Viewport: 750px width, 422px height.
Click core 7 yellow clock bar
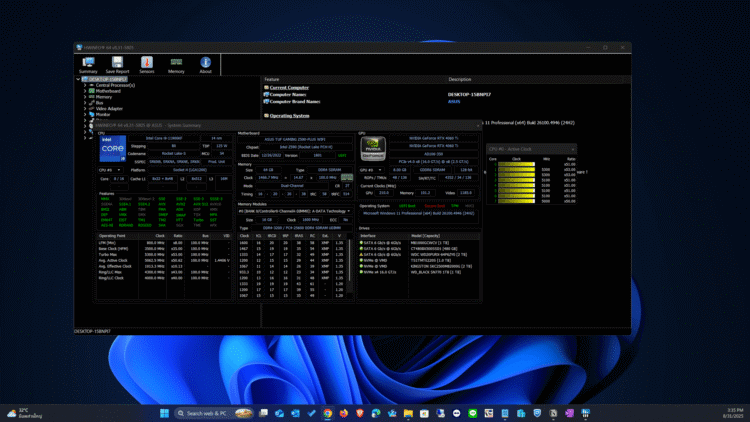[x=516, y=201]
